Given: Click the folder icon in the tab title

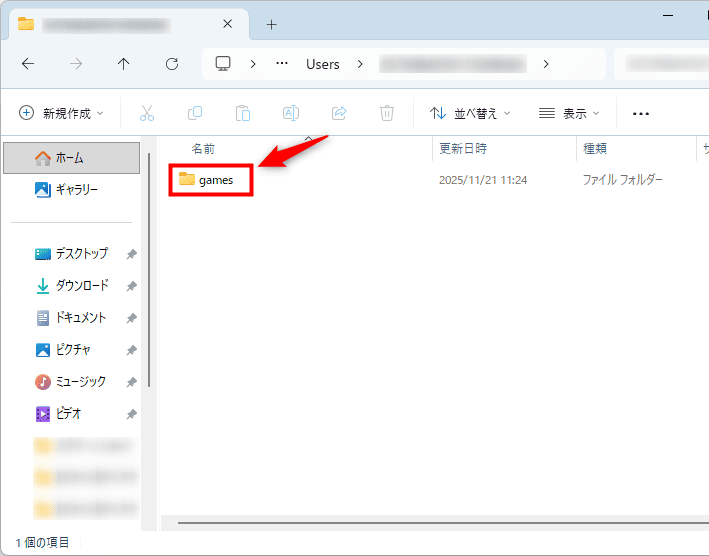Looking at the screenshot, I should 26,24.
